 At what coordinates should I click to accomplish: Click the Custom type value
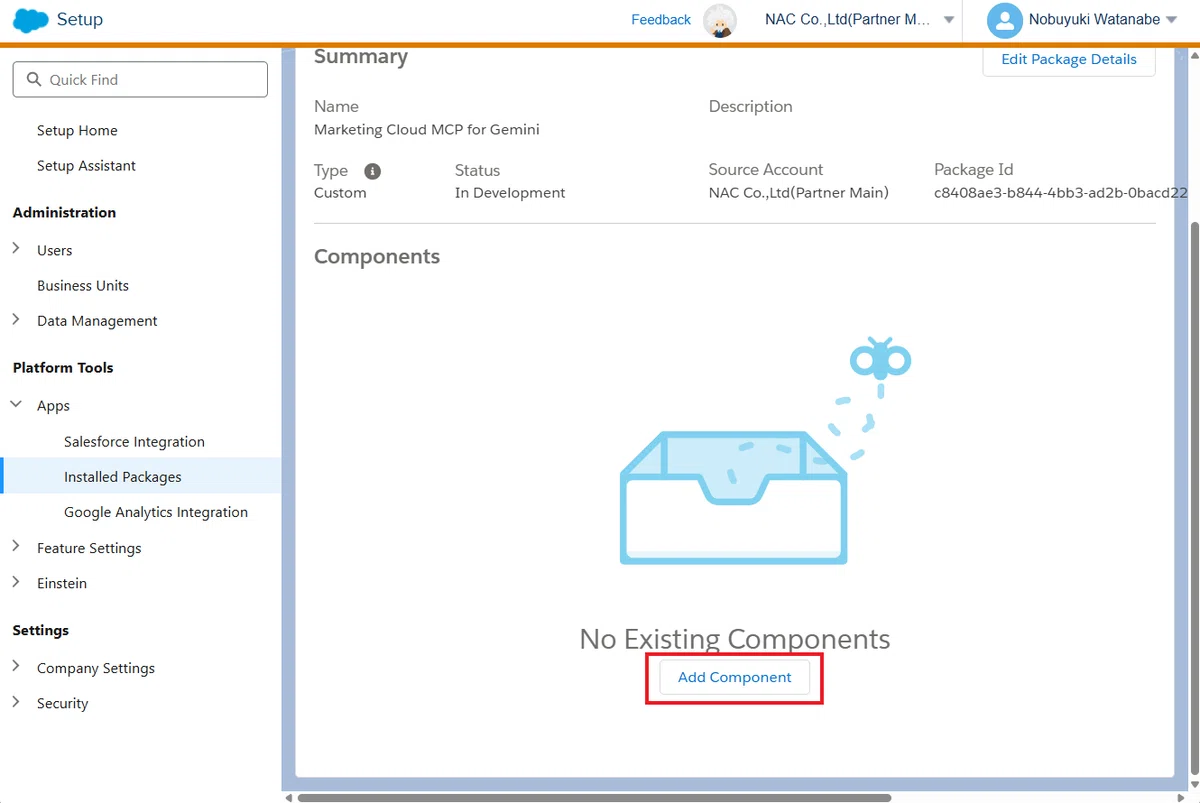(340, 193)
